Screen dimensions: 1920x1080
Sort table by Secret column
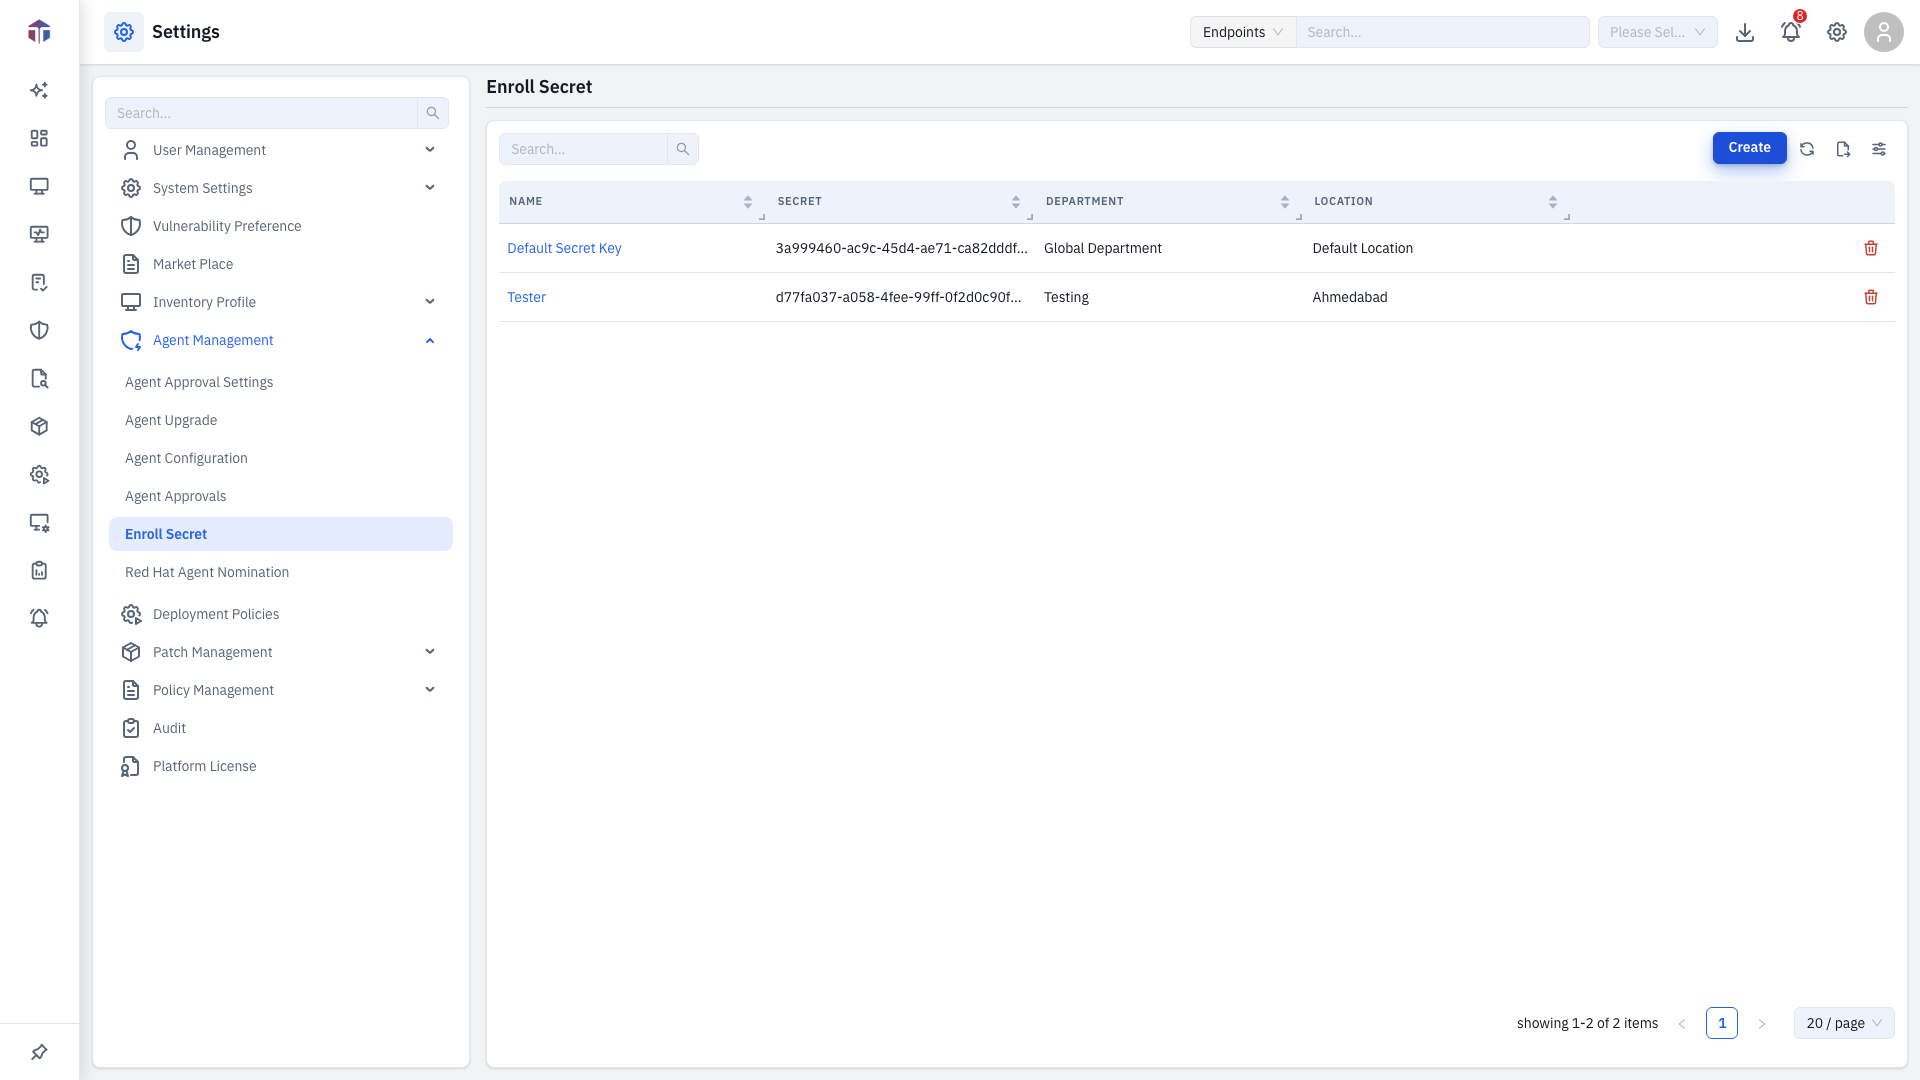click(x=1015, y=202)
